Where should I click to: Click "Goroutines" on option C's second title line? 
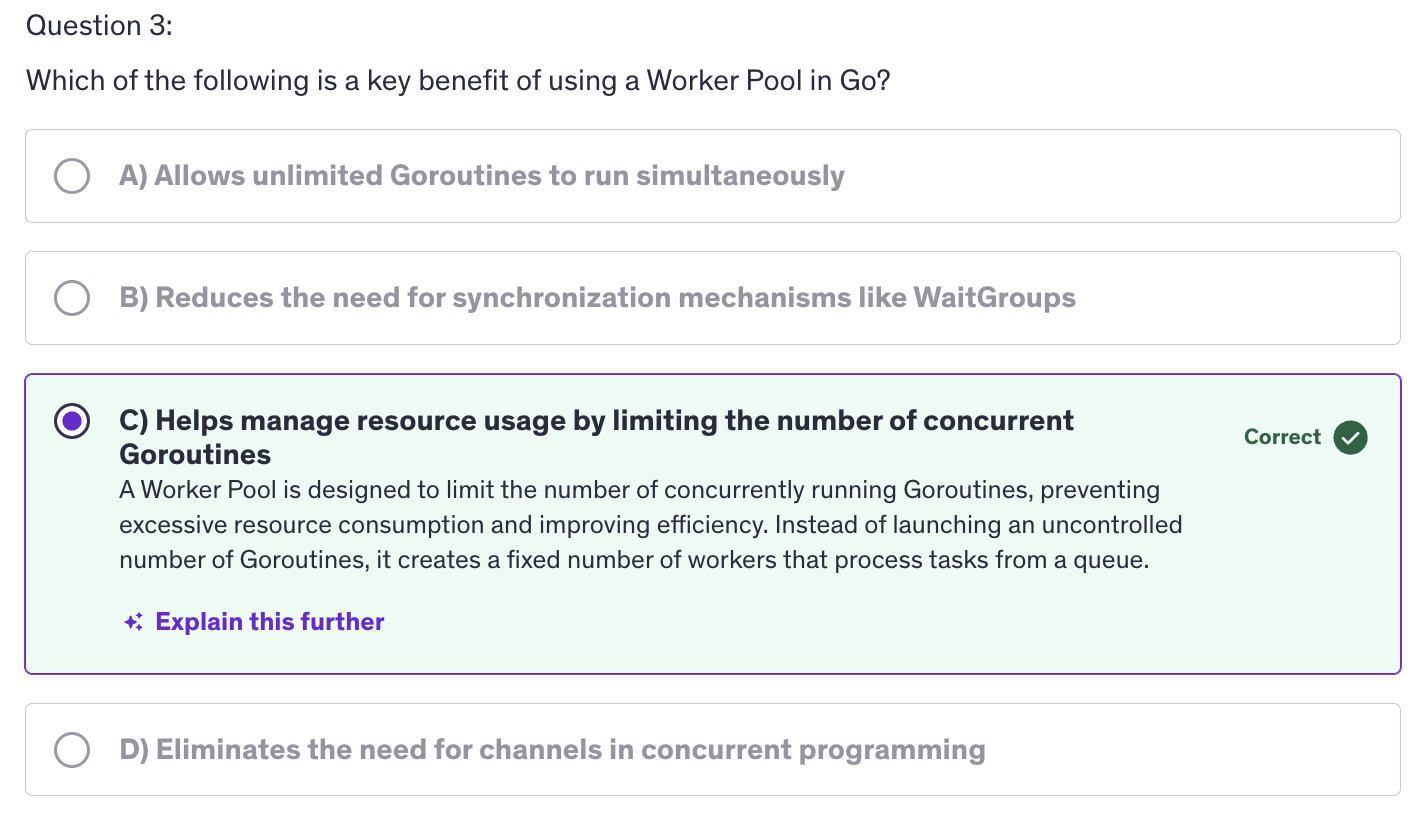(195, 455)
